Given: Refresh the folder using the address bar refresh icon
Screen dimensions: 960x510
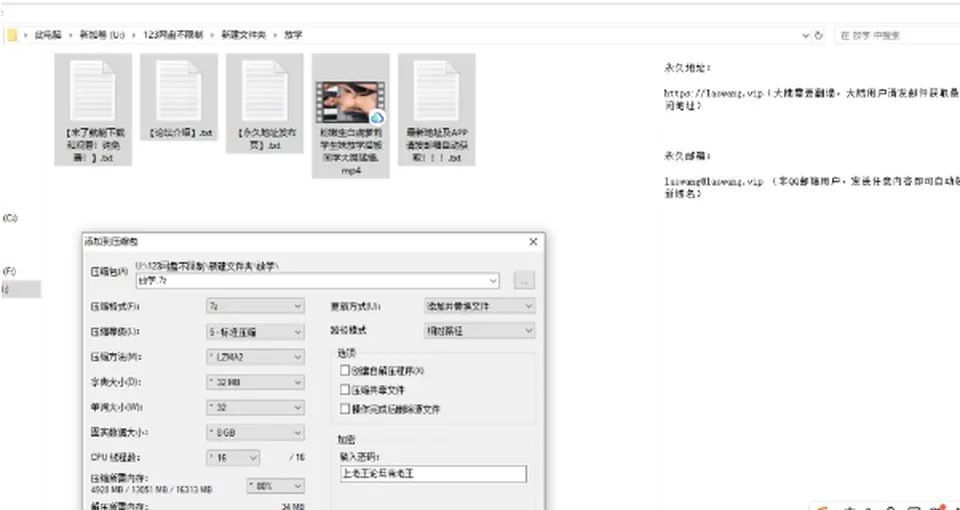Looking at the screenshot, I should pos(819,36).
